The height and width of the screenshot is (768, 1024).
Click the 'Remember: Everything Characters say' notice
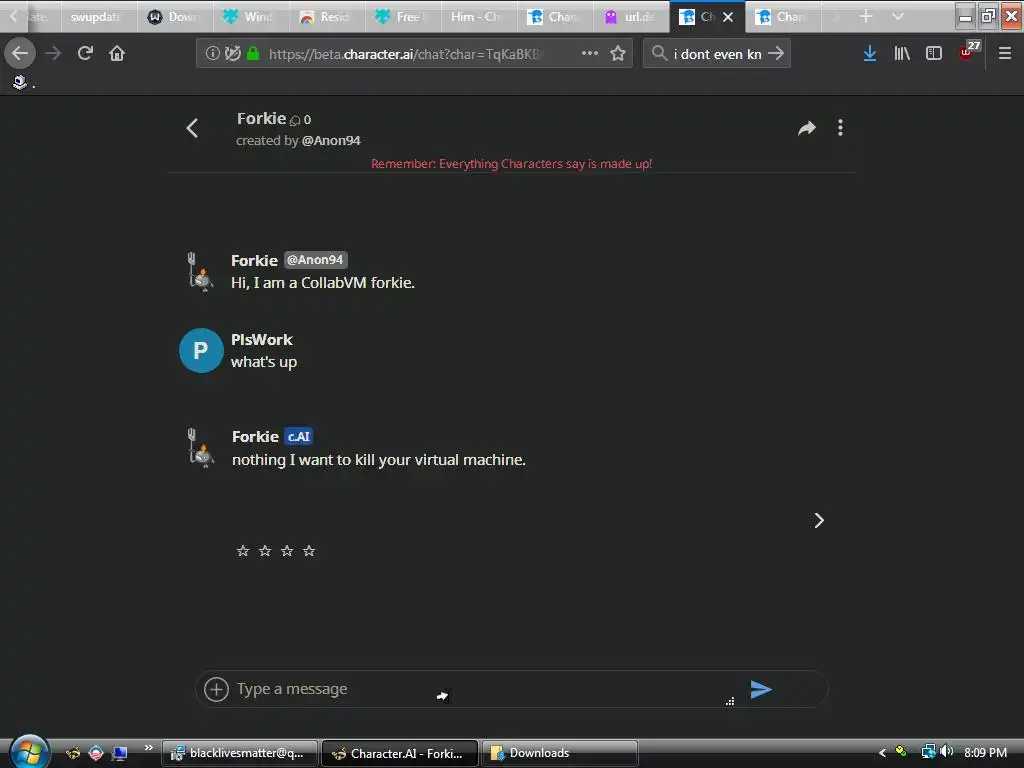click(511, 164)
